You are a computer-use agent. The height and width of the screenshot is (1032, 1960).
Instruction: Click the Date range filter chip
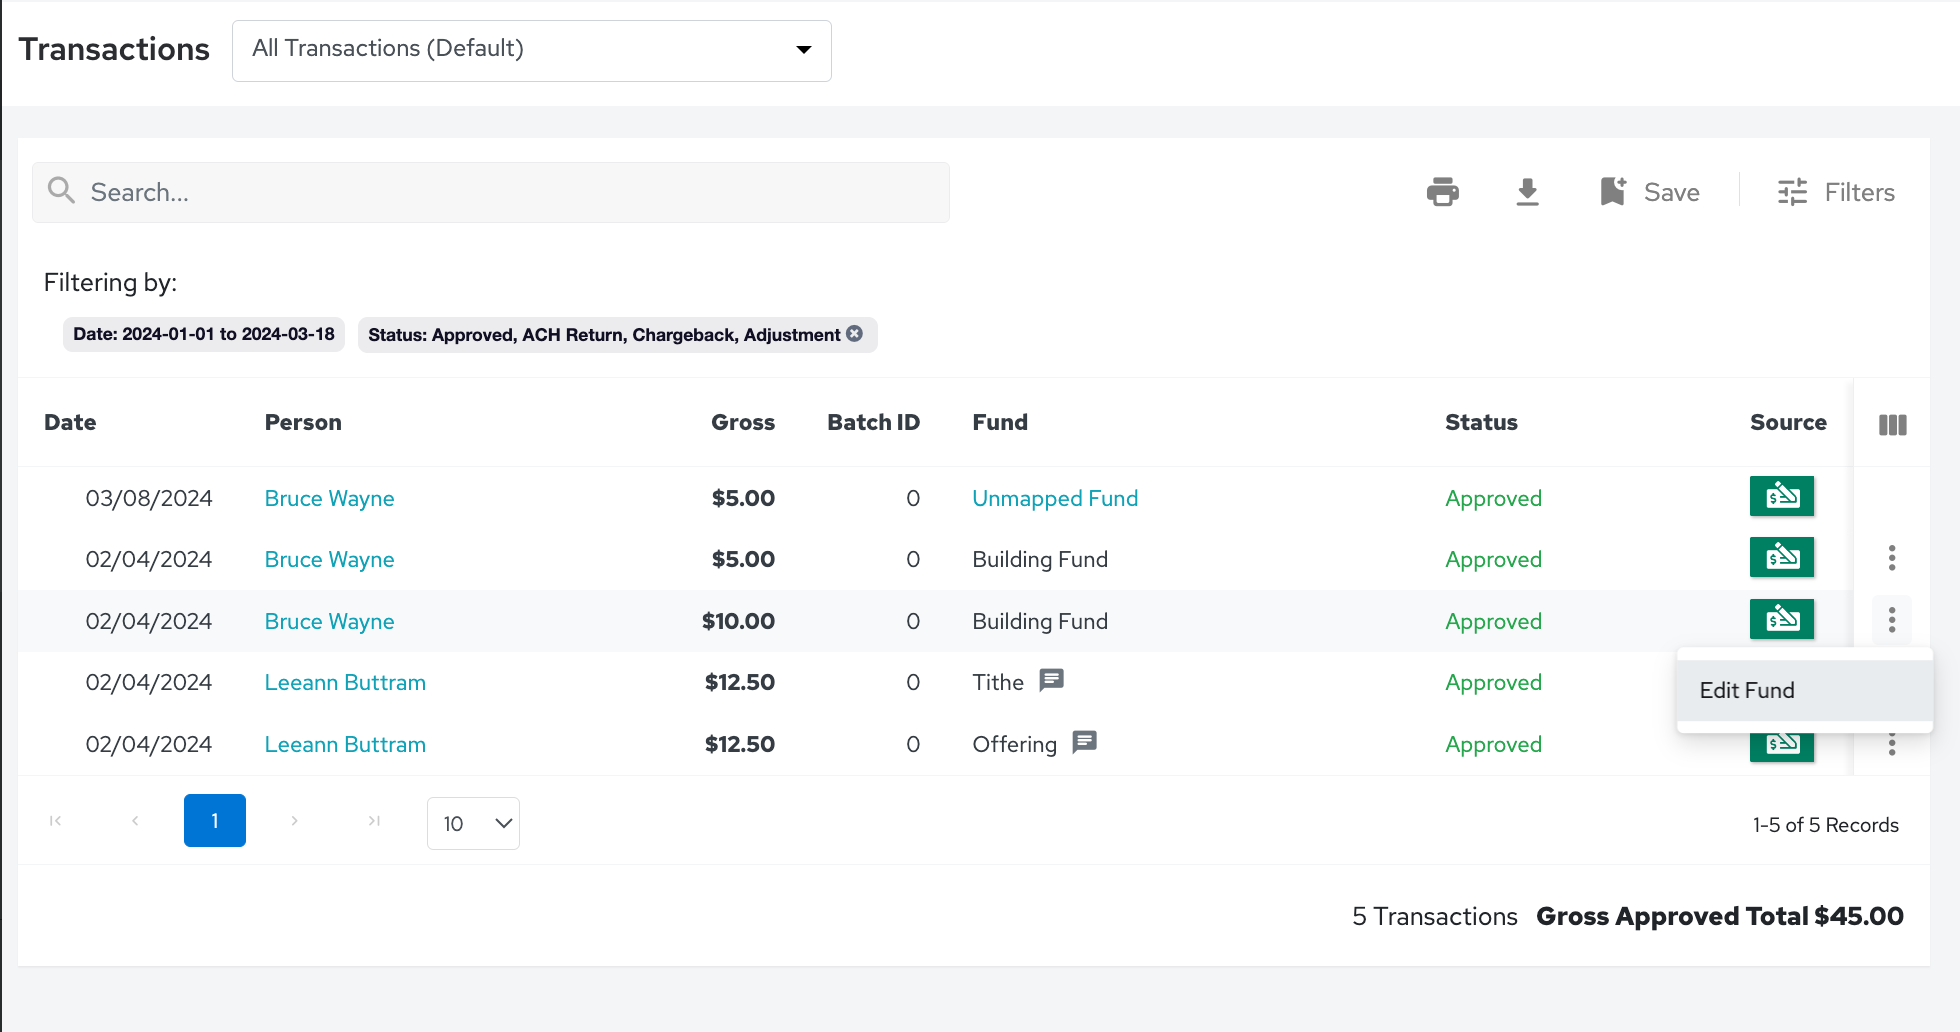(x=204, y=334)
